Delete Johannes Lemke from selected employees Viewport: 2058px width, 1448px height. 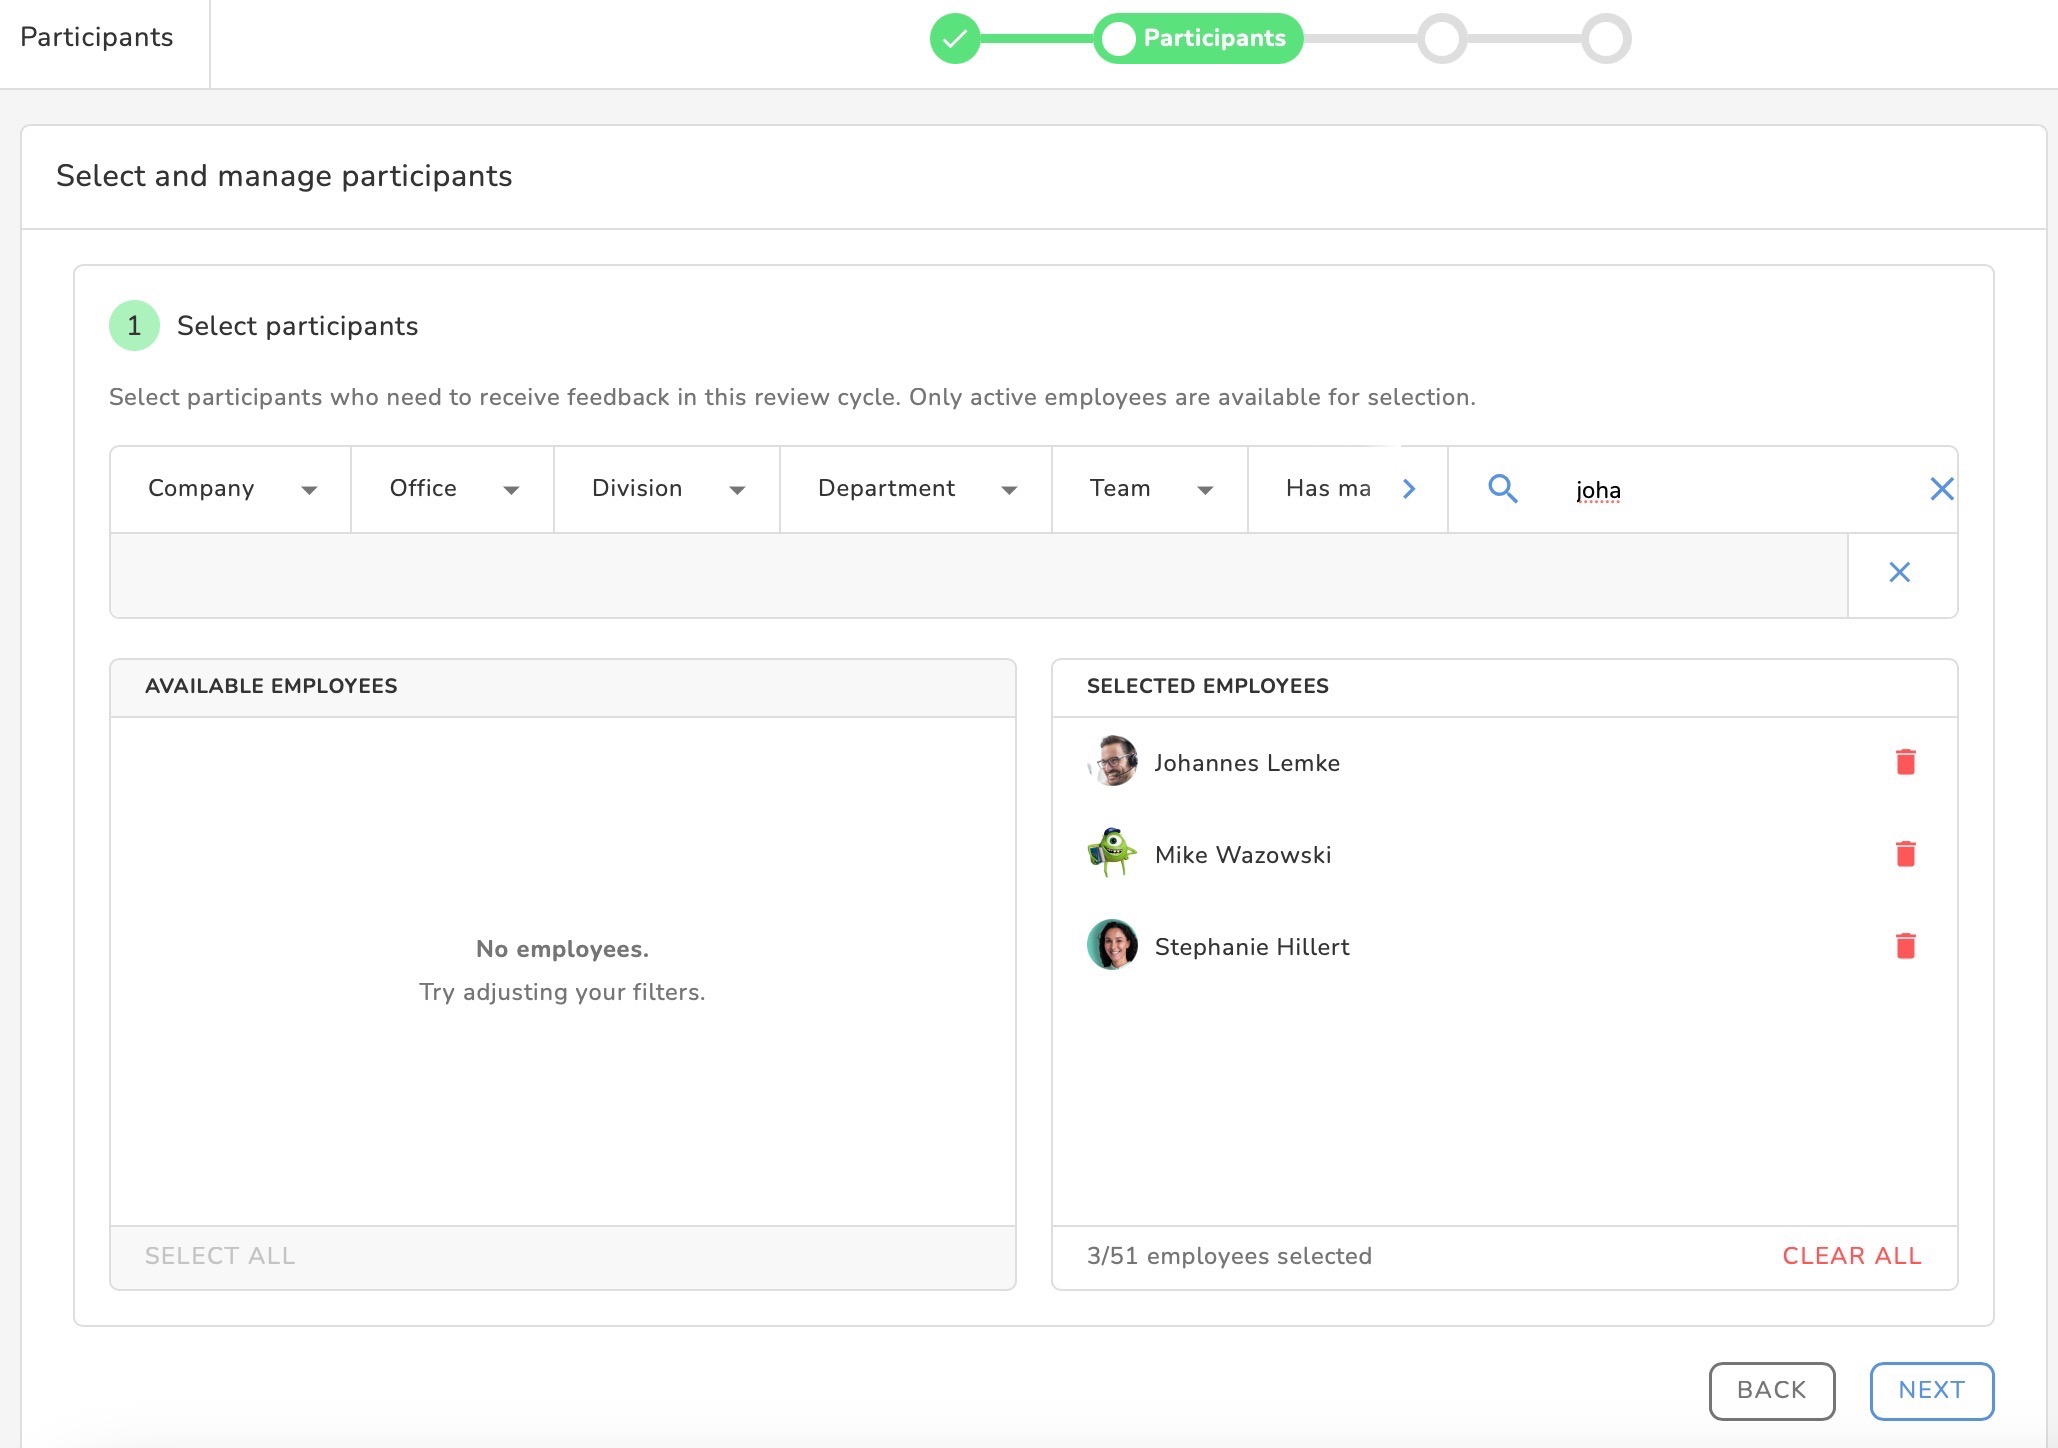(x=1905, y=762)
